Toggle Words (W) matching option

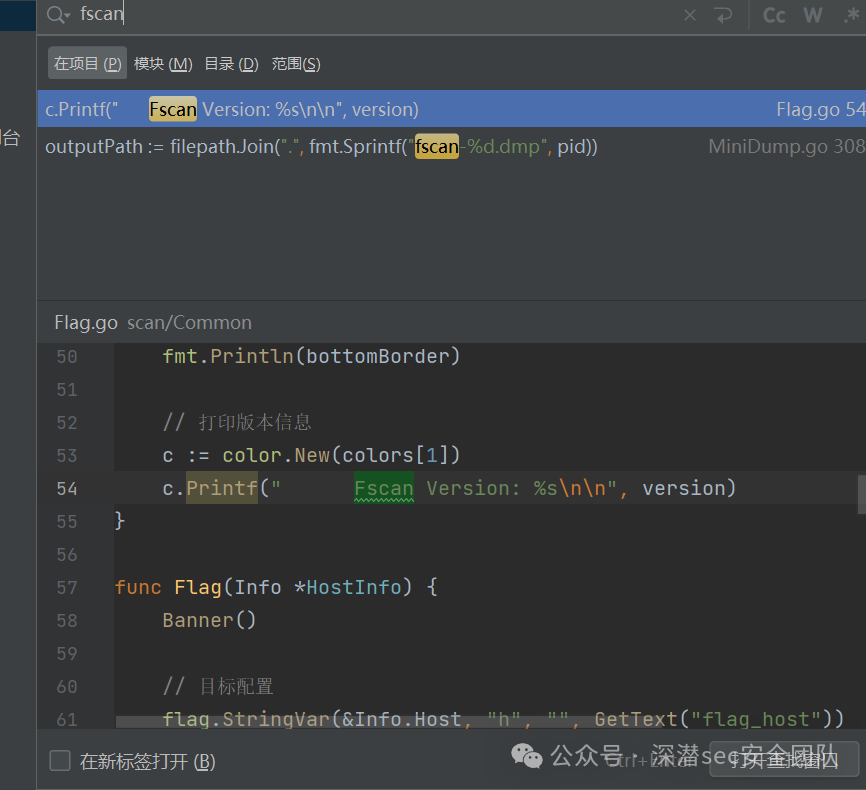[812, 15]
